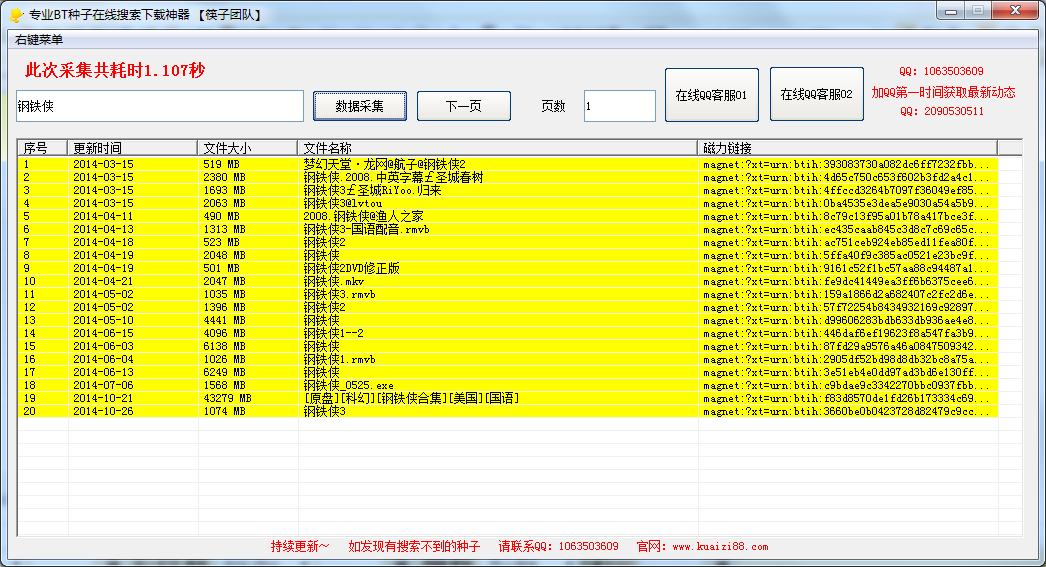This screenshot has height=567, width=1046.
Task: Click the 页数 page number field
Action: pyautogui.click(x=620, y=106)
